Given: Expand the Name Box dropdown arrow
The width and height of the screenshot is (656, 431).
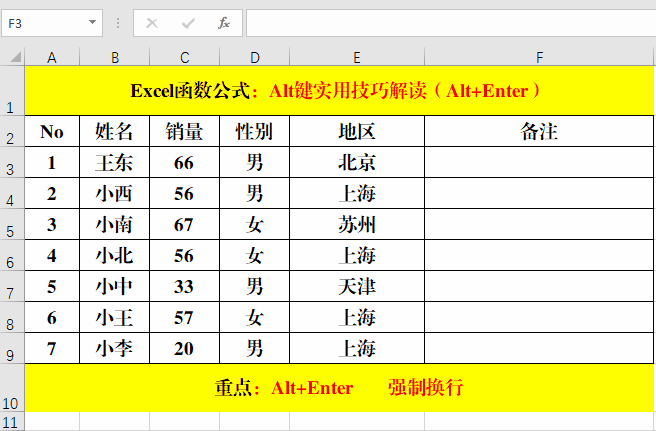Looking at the screenshot, I should [x=92, y=23].
